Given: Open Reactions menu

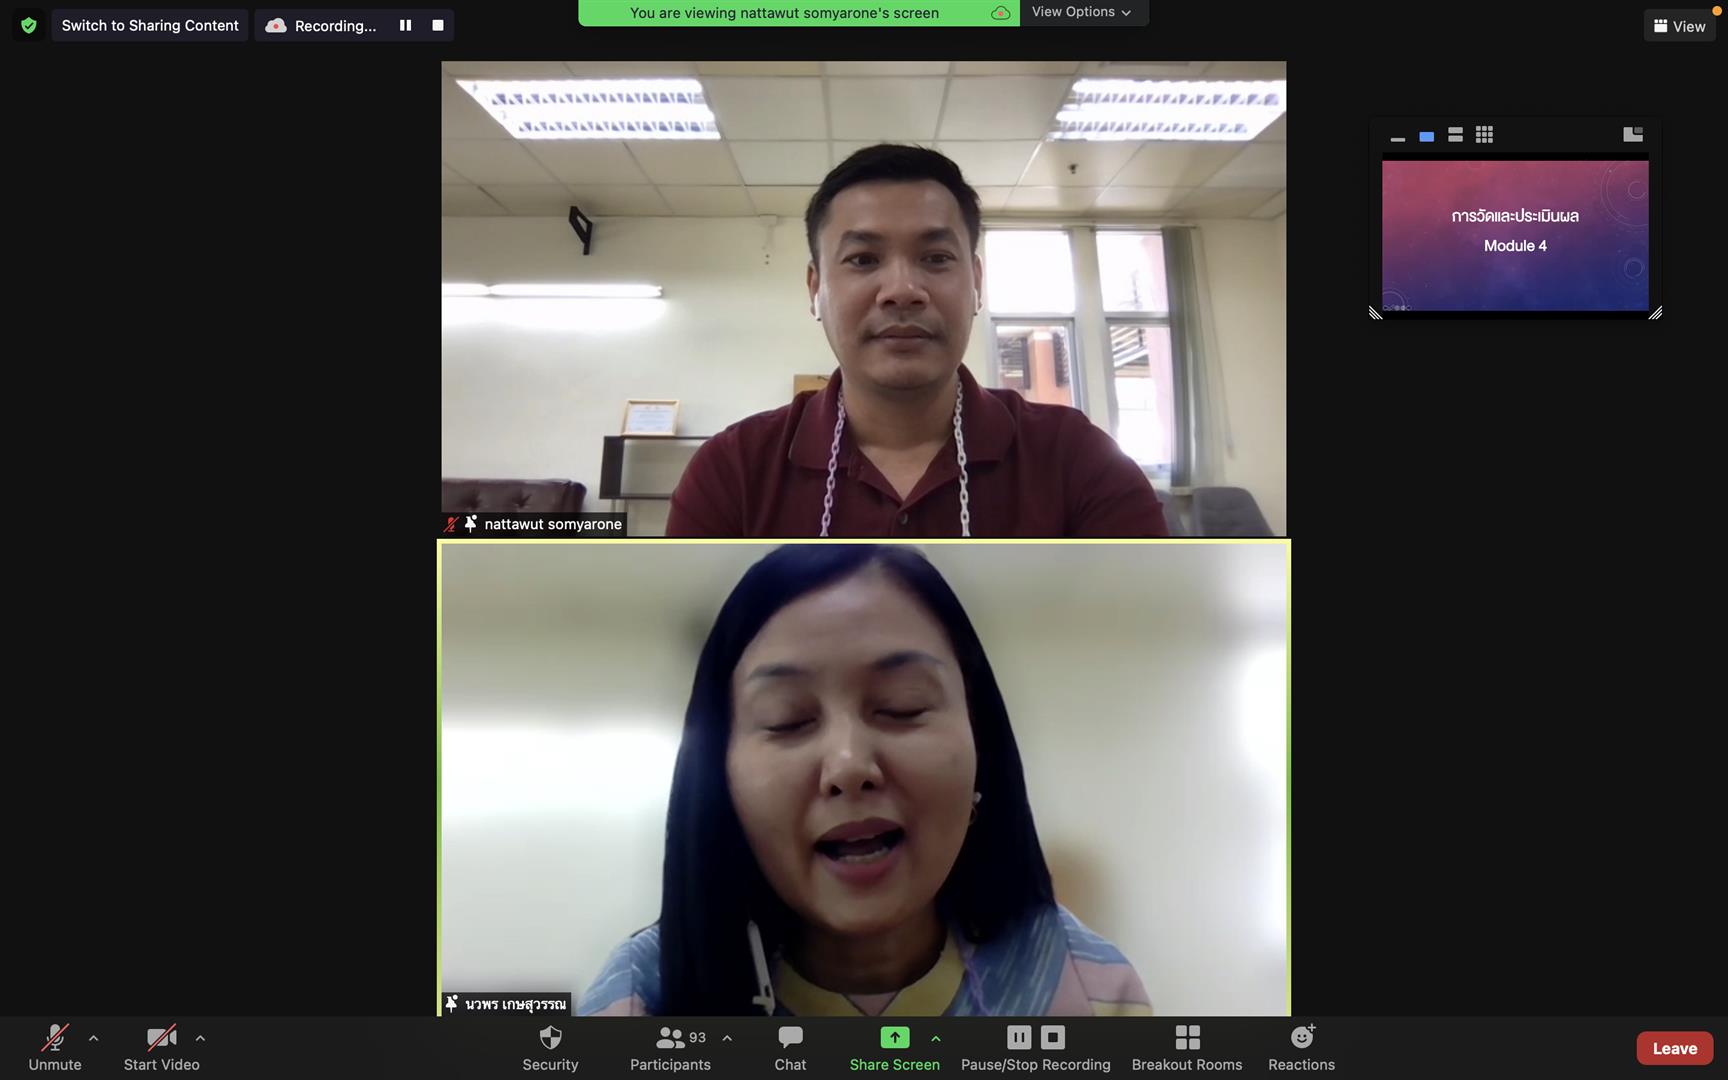Looking at the screenshot, I should point(1301,1048).
